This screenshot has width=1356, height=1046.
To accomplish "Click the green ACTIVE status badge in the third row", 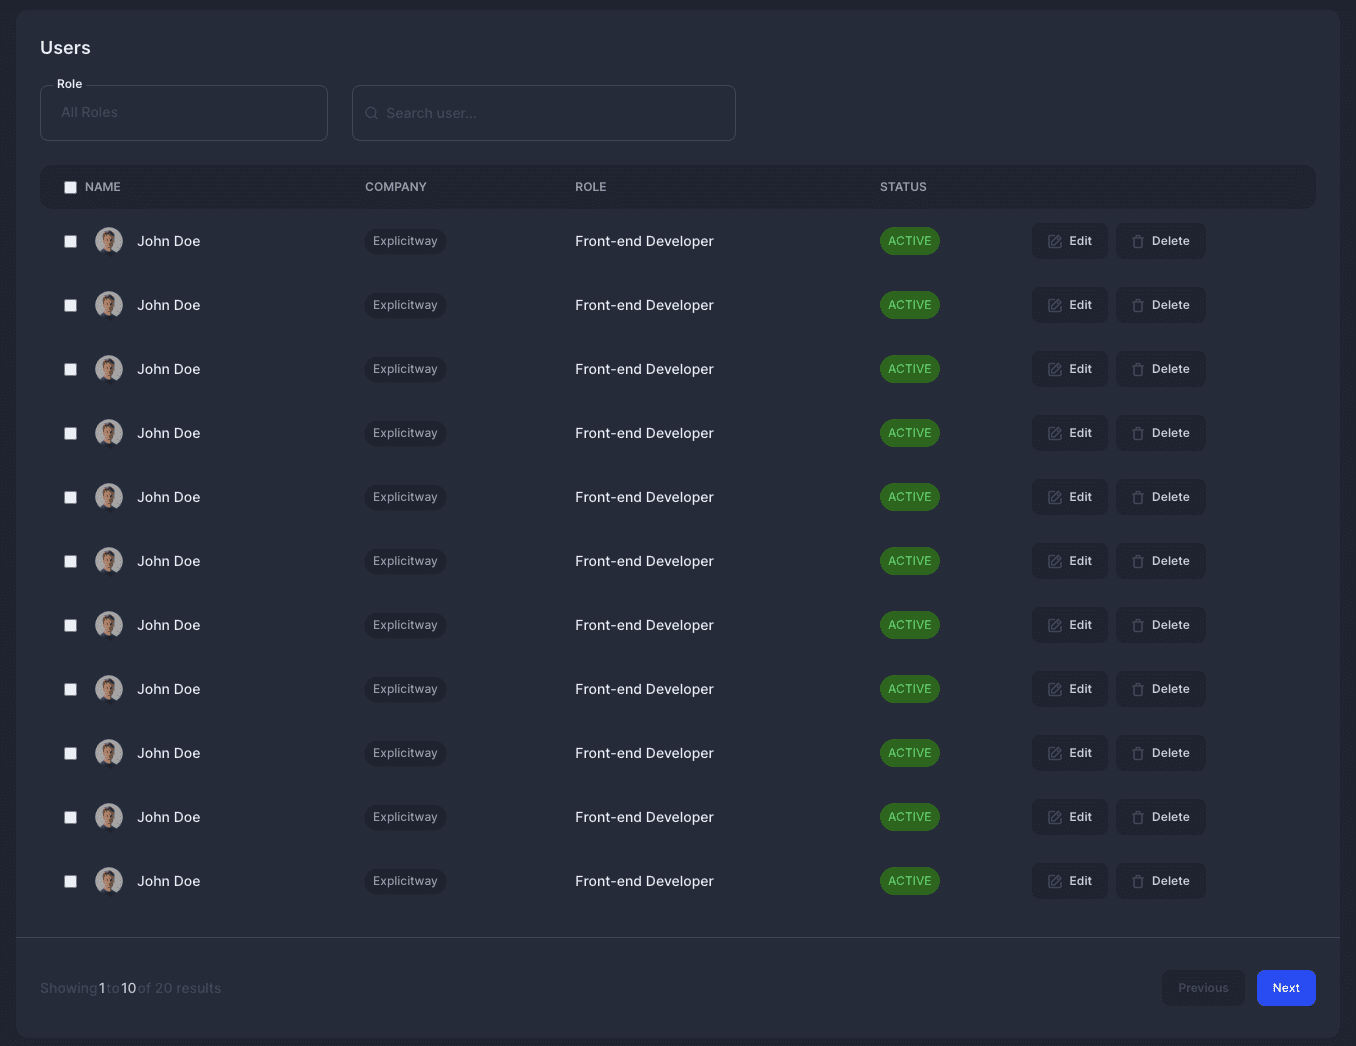I will tap(909, 369).
